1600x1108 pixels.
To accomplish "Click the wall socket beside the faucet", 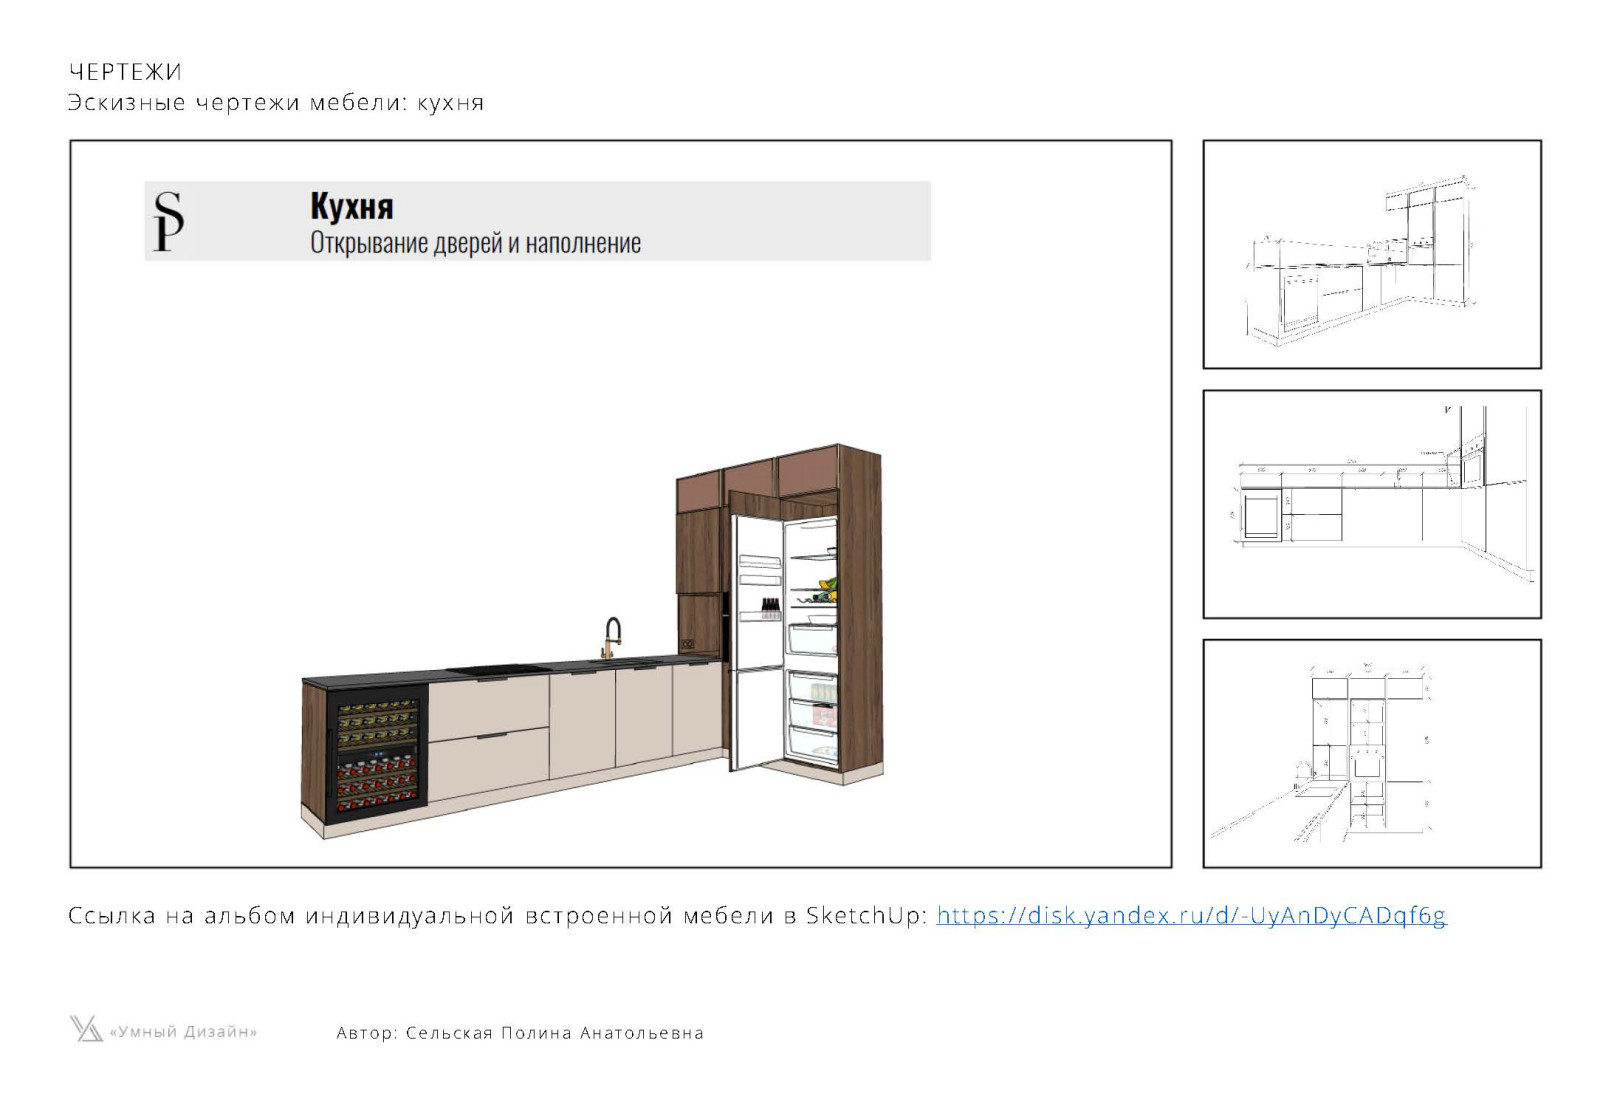I will 687,644.
